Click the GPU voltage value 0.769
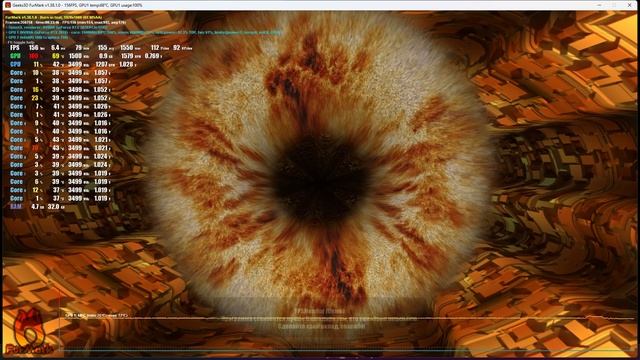This screenshot has width=640, height=360. pos(151,56)
